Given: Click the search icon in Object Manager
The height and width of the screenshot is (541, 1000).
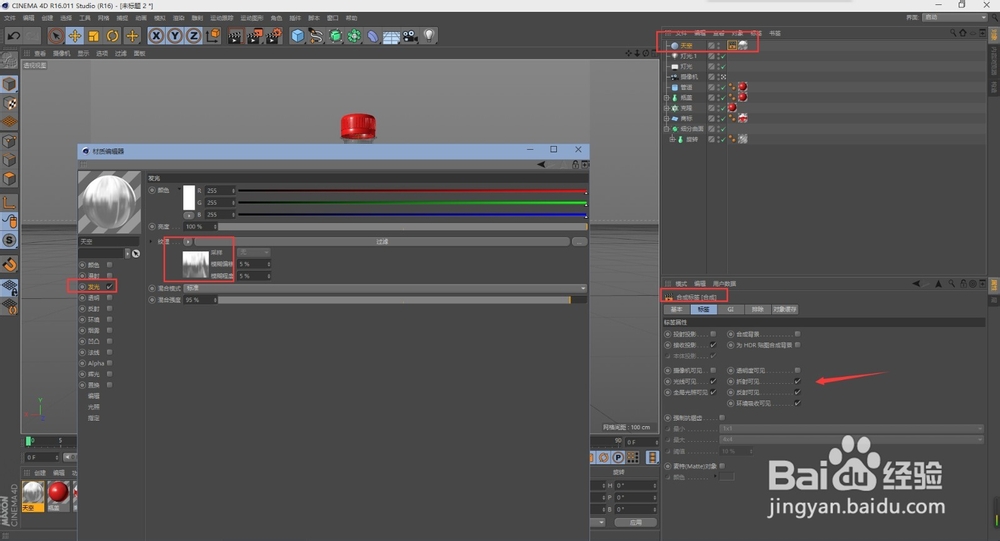Looking at the screenshot, I should (x=953, y=33).
